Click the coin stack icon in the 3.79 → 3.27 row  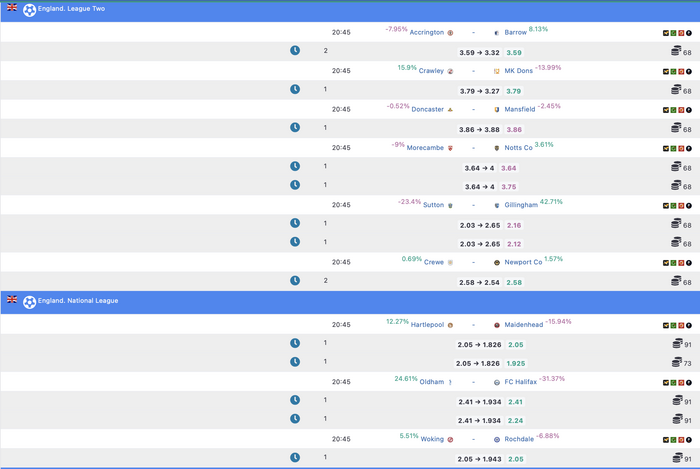[x=676, y=90]
